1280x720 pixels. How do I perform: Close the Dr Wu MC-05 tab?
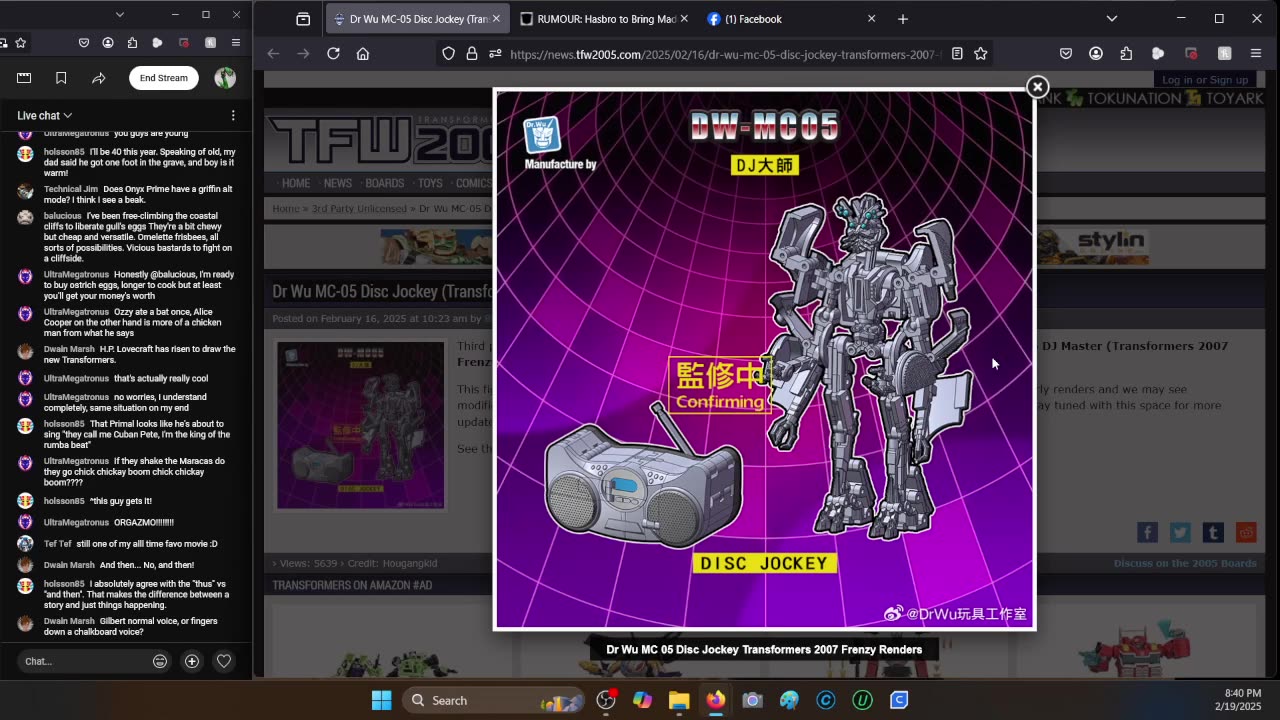497,19
